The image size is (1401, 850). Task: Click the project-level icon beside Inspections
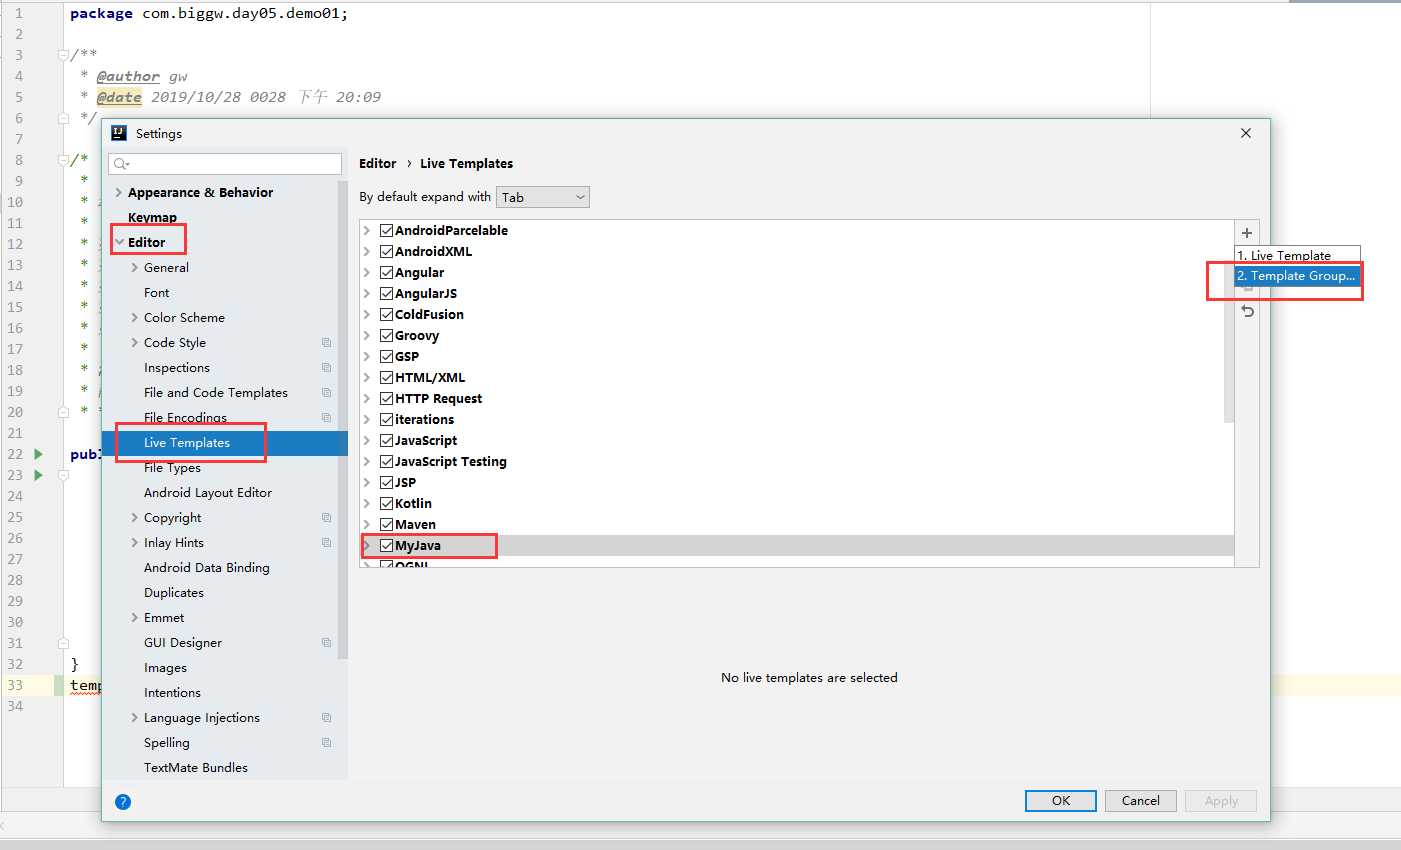pos(326,368)
